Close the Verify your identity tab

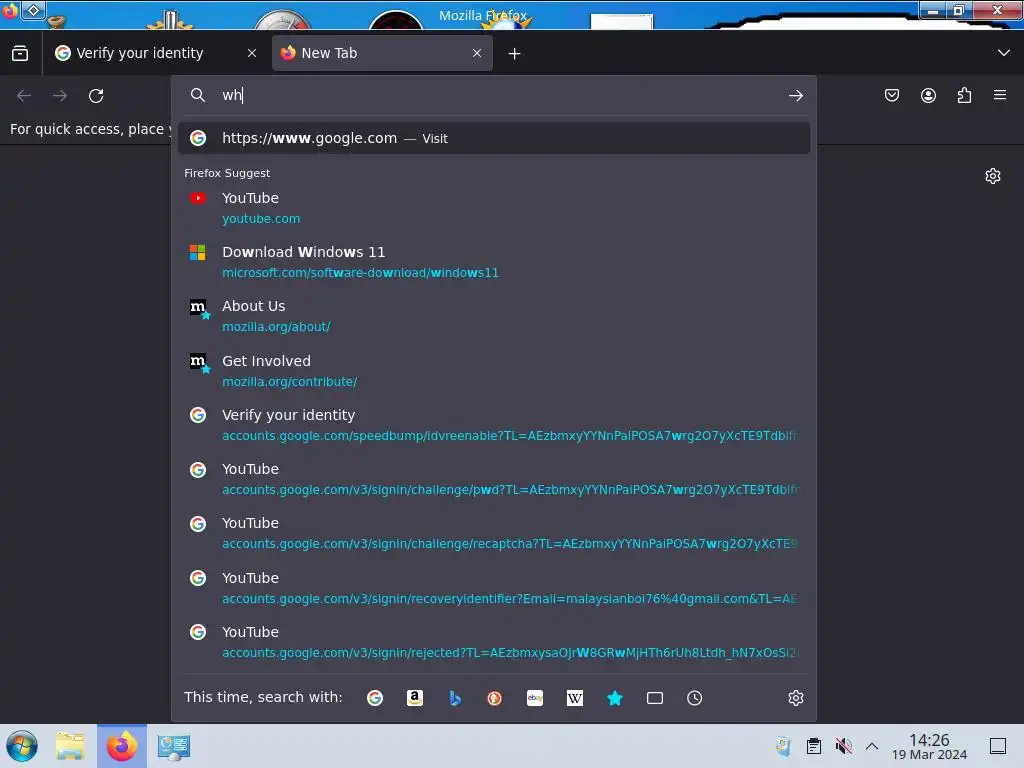pyautogui.click(x=252, y=53)
